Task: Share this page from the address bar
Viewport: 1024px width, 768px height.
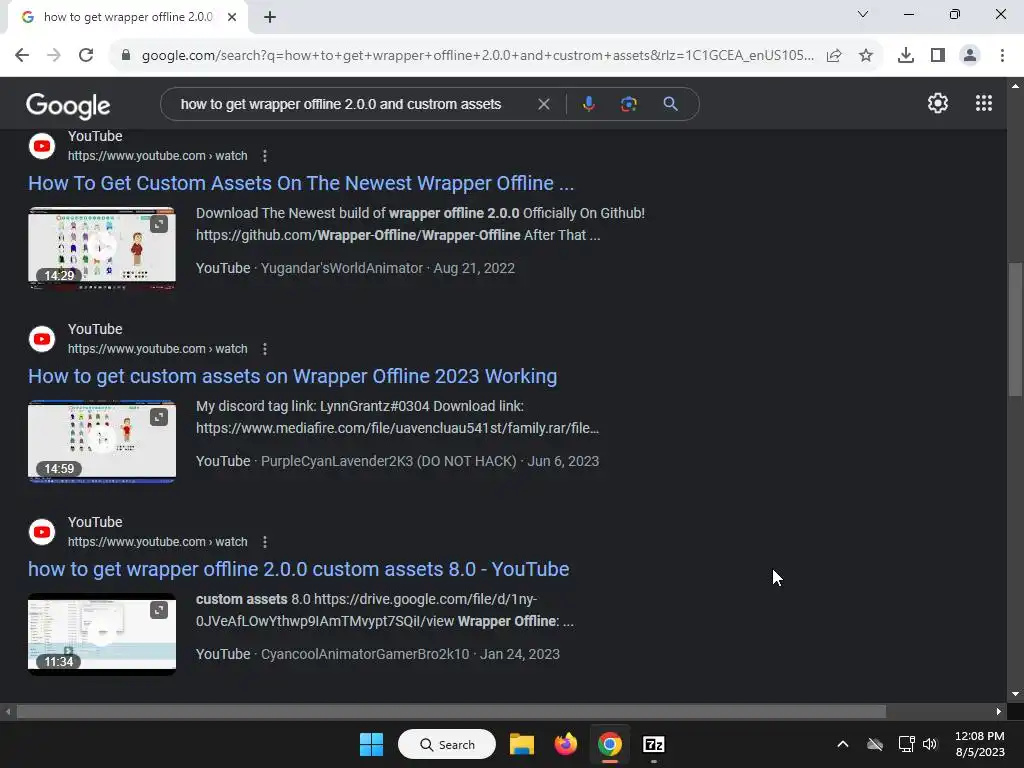Action: [834, 56]
